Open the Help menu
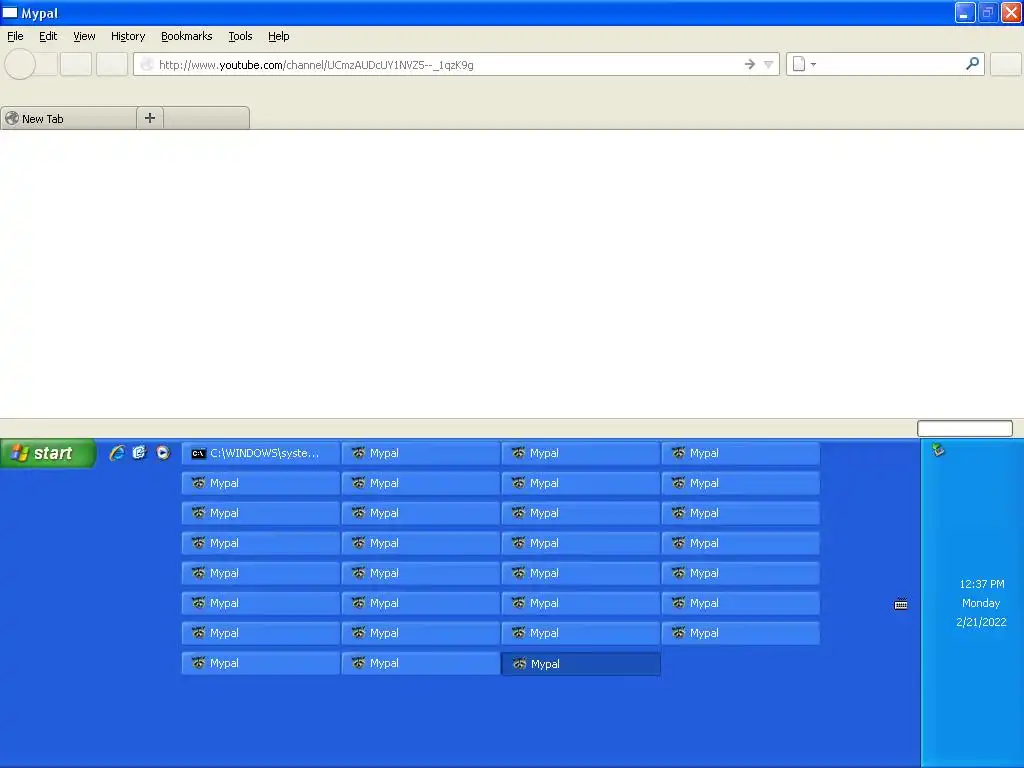Viewport: 1024px width, 768px height. [x=279, y=37]
